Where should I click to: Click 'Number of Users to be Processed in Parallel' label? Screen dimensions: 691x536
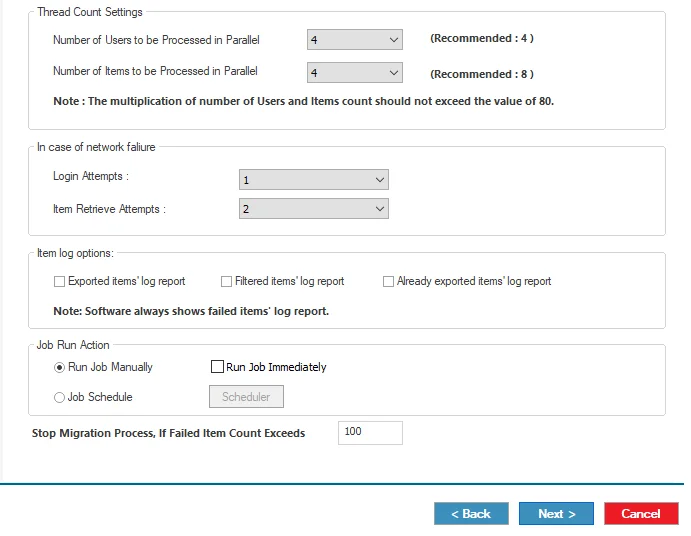(x=156, y=40)
